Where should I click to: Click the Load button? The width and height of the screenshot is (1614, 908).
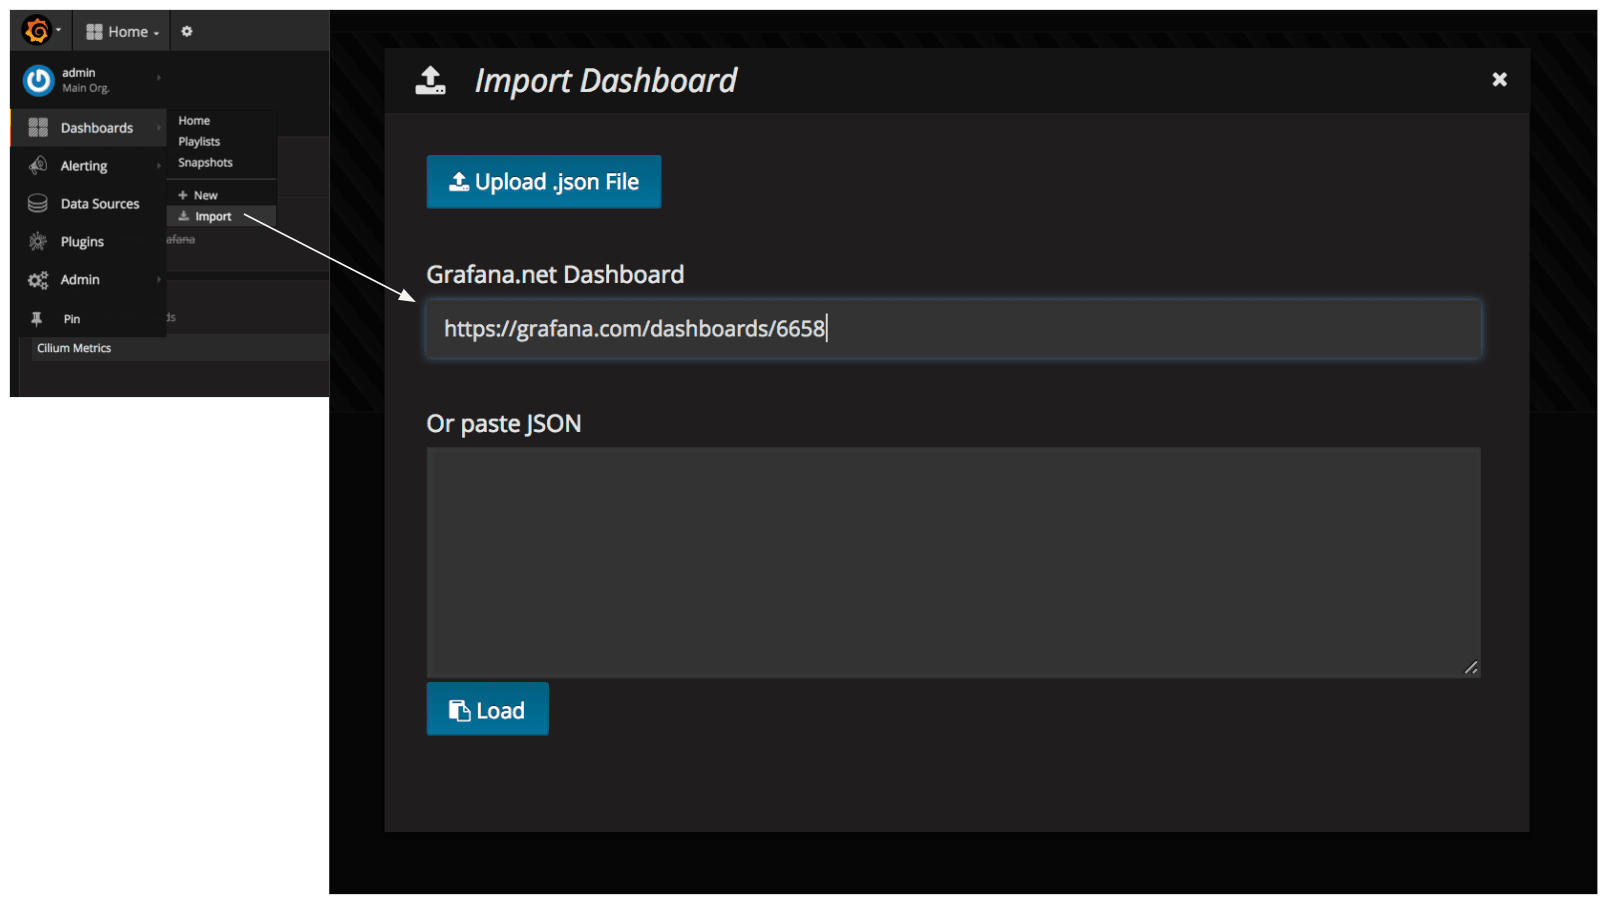[x=488, y=710]
